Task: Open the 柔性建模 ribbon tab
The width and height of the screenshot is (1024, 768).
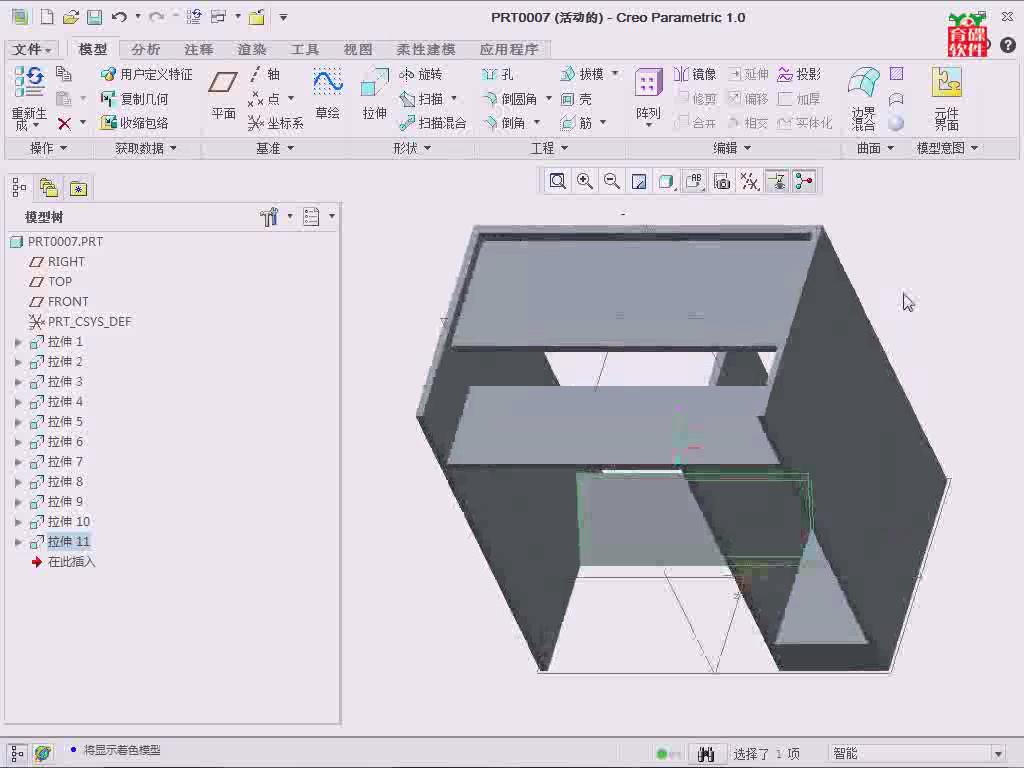Action: (426, 50)
